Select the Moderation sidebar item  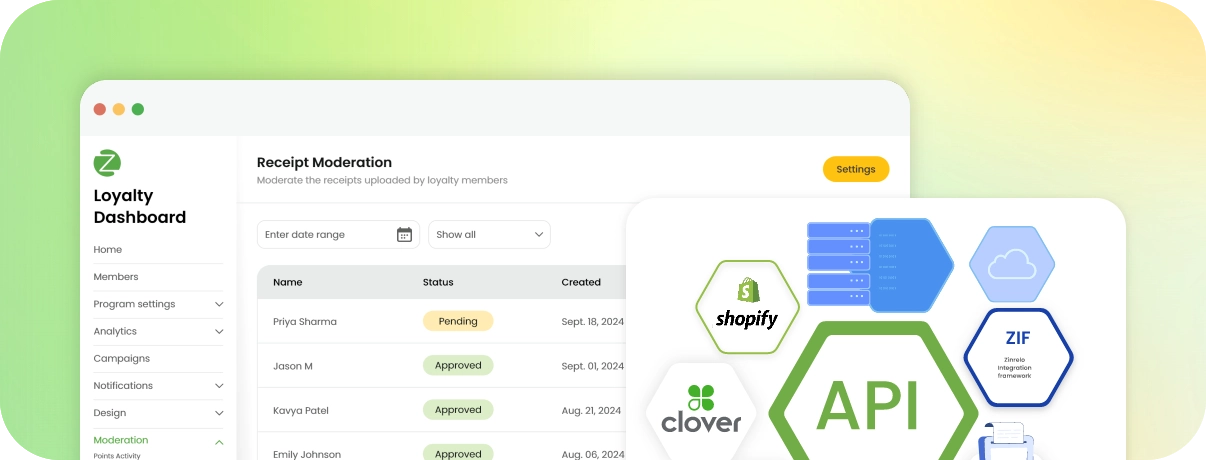pos(121,440)
